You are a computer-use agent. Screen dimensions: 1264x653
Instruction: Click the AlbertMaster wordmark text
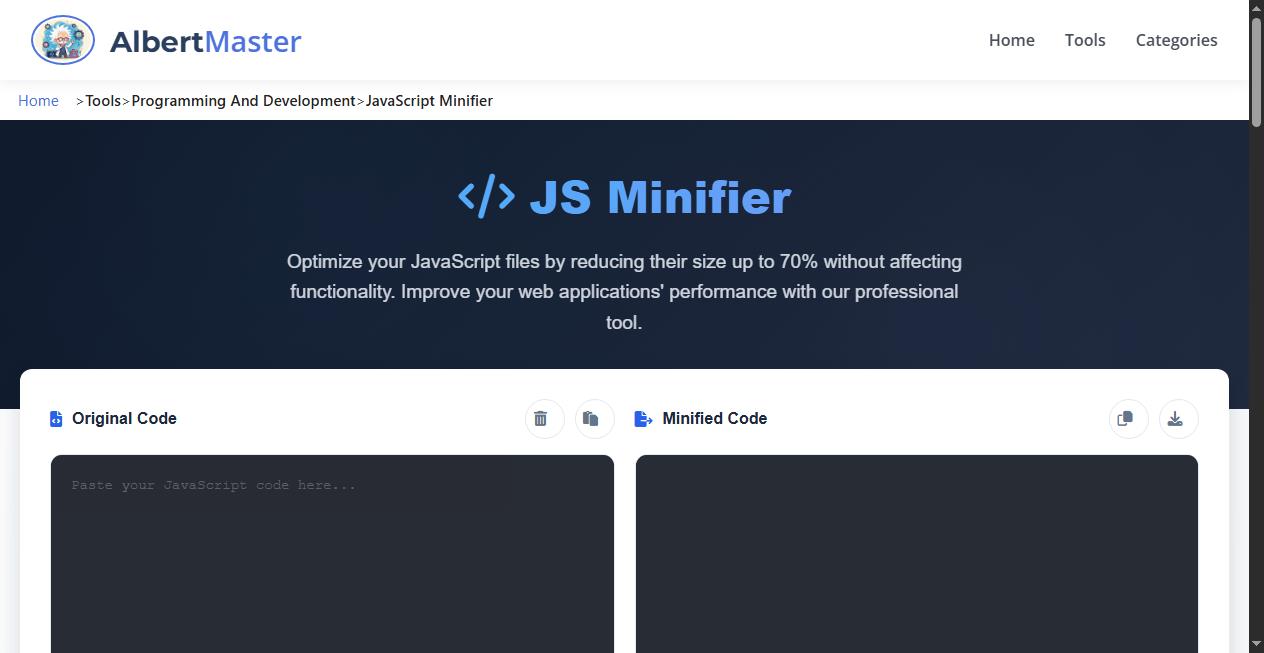click(x=205, y=41)
